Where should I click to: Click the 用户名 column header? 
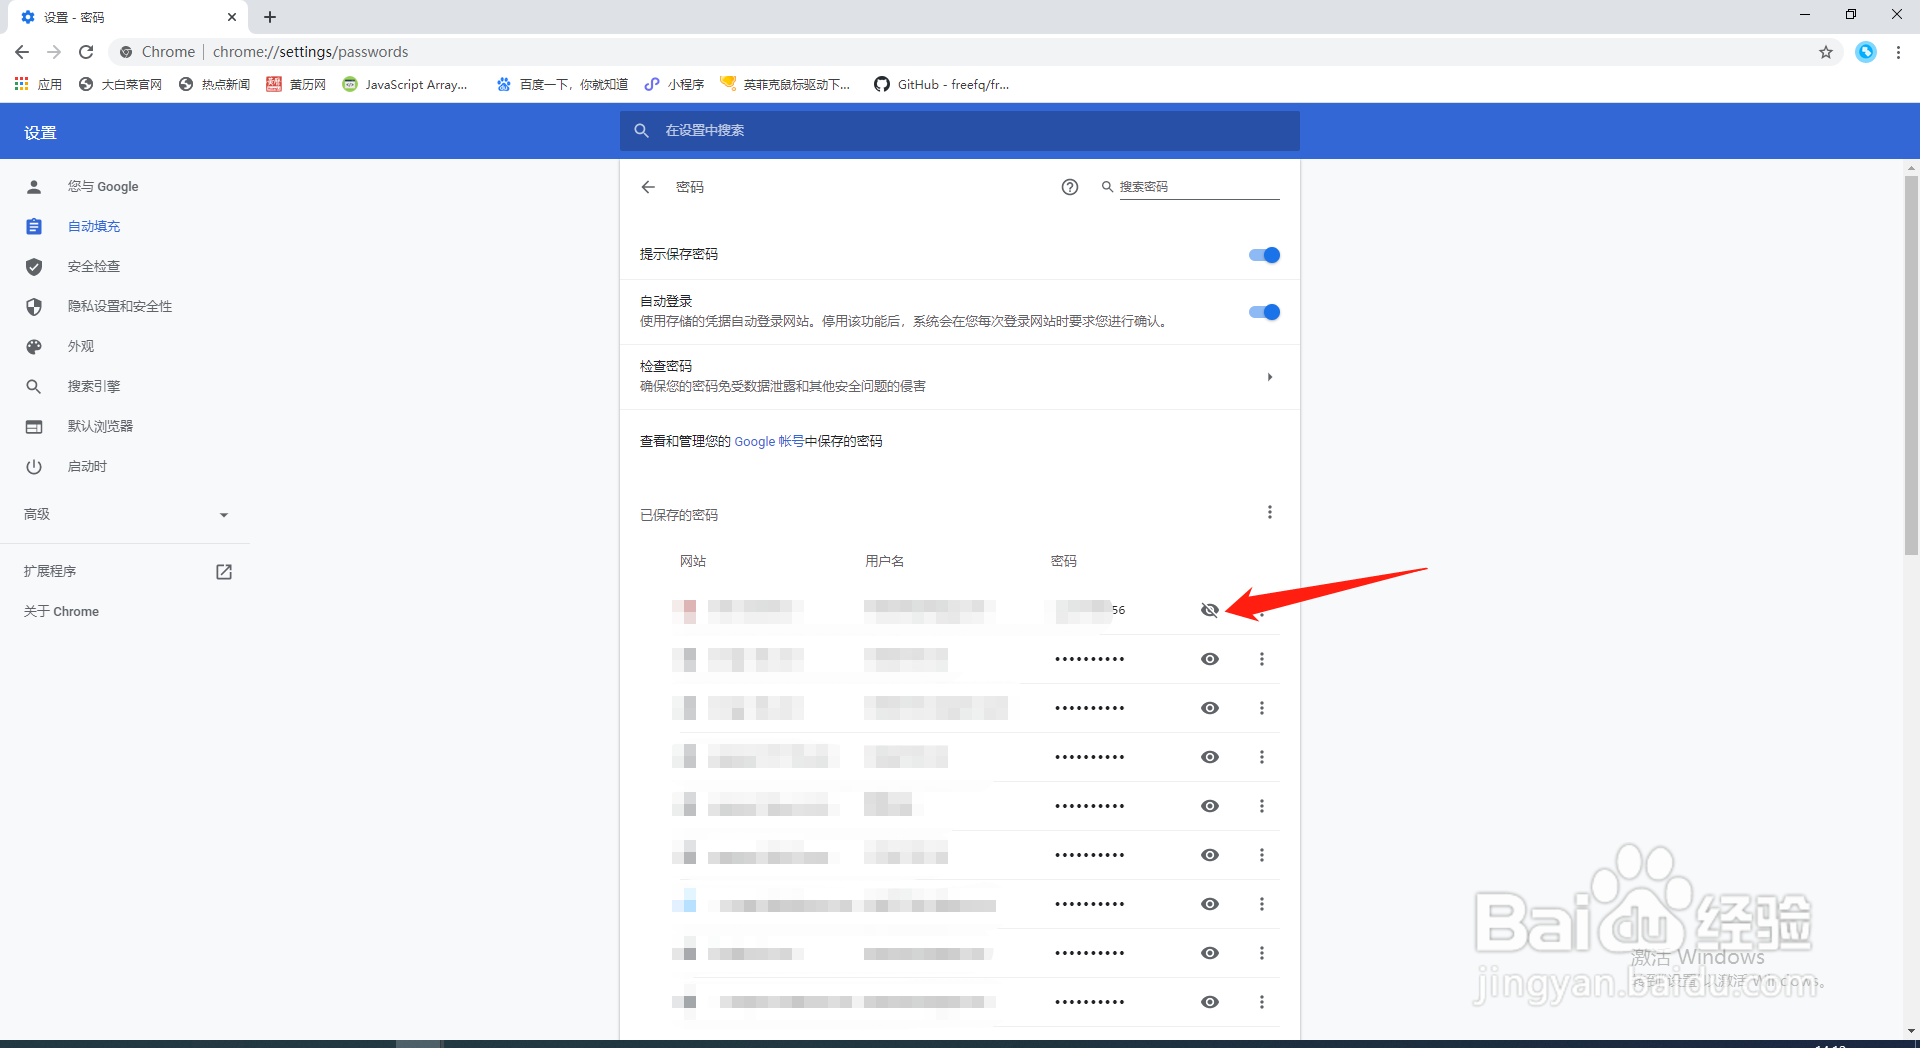pyautogui.click(x=884, y=561)
